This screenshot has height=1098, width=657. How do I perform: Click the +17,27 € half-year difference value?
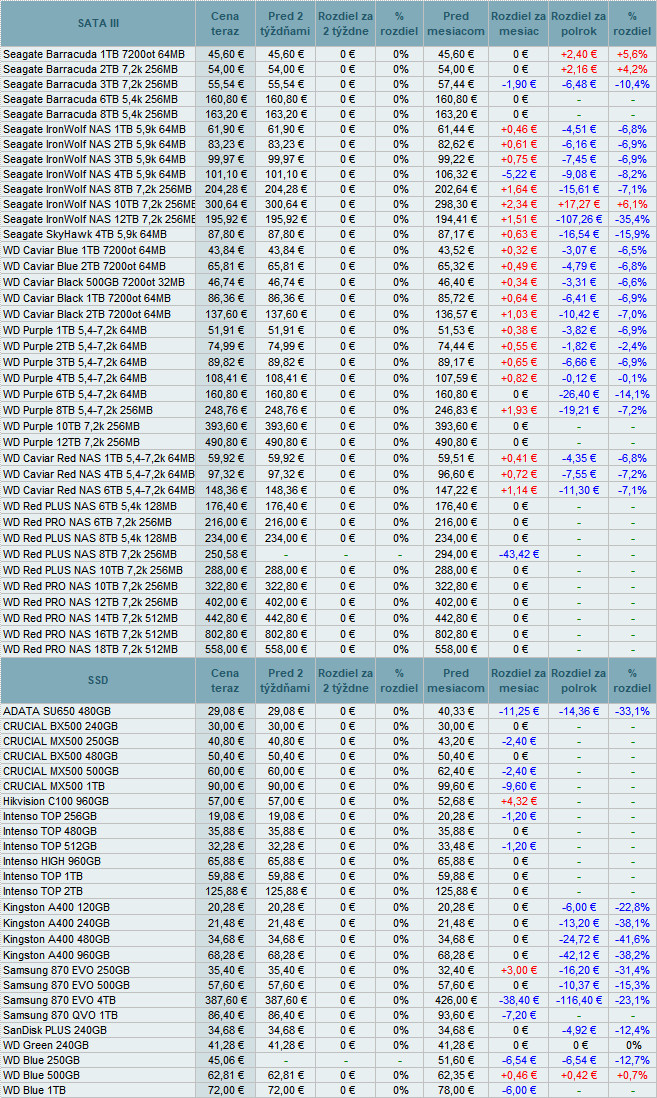[580, 204]
